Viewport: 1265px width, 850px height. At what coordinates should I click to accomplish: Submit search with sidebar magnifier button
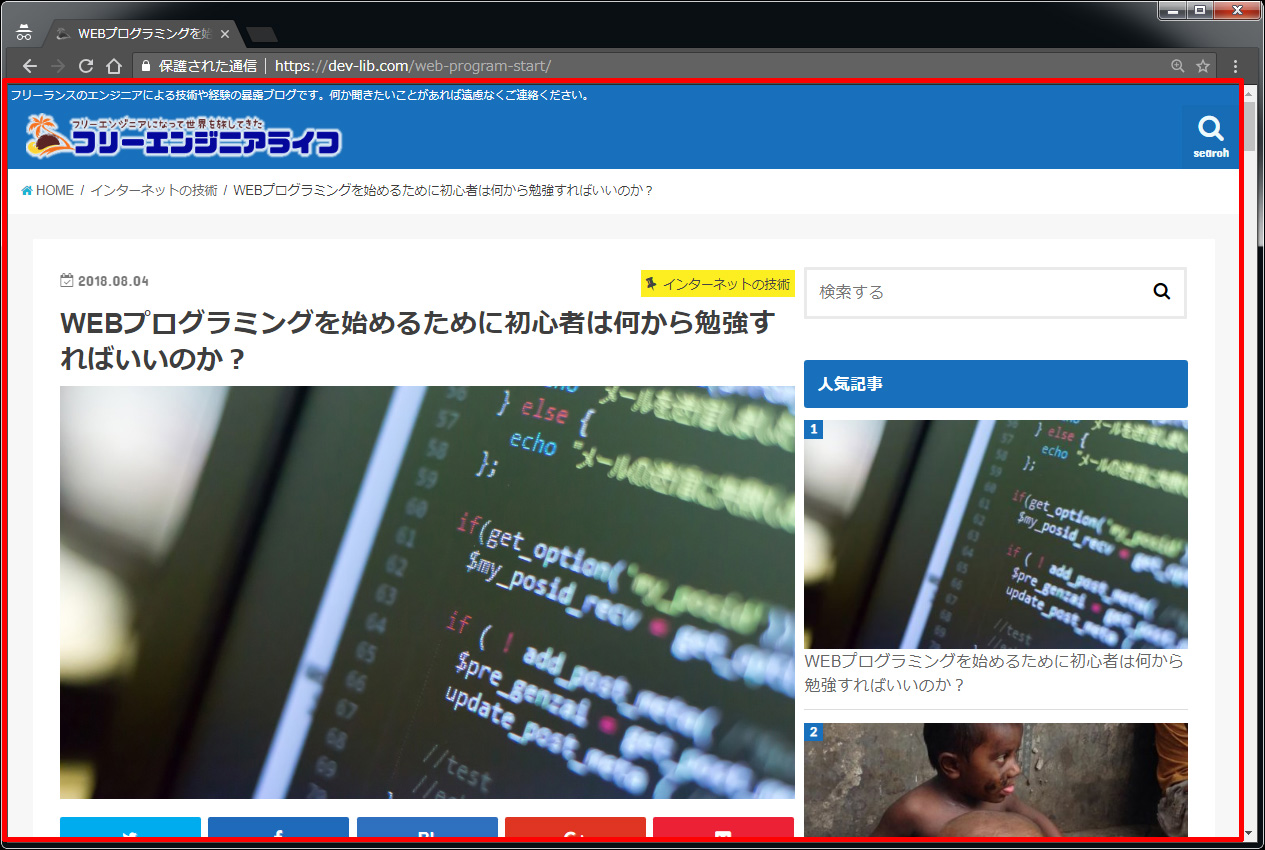coord(1161,292)
